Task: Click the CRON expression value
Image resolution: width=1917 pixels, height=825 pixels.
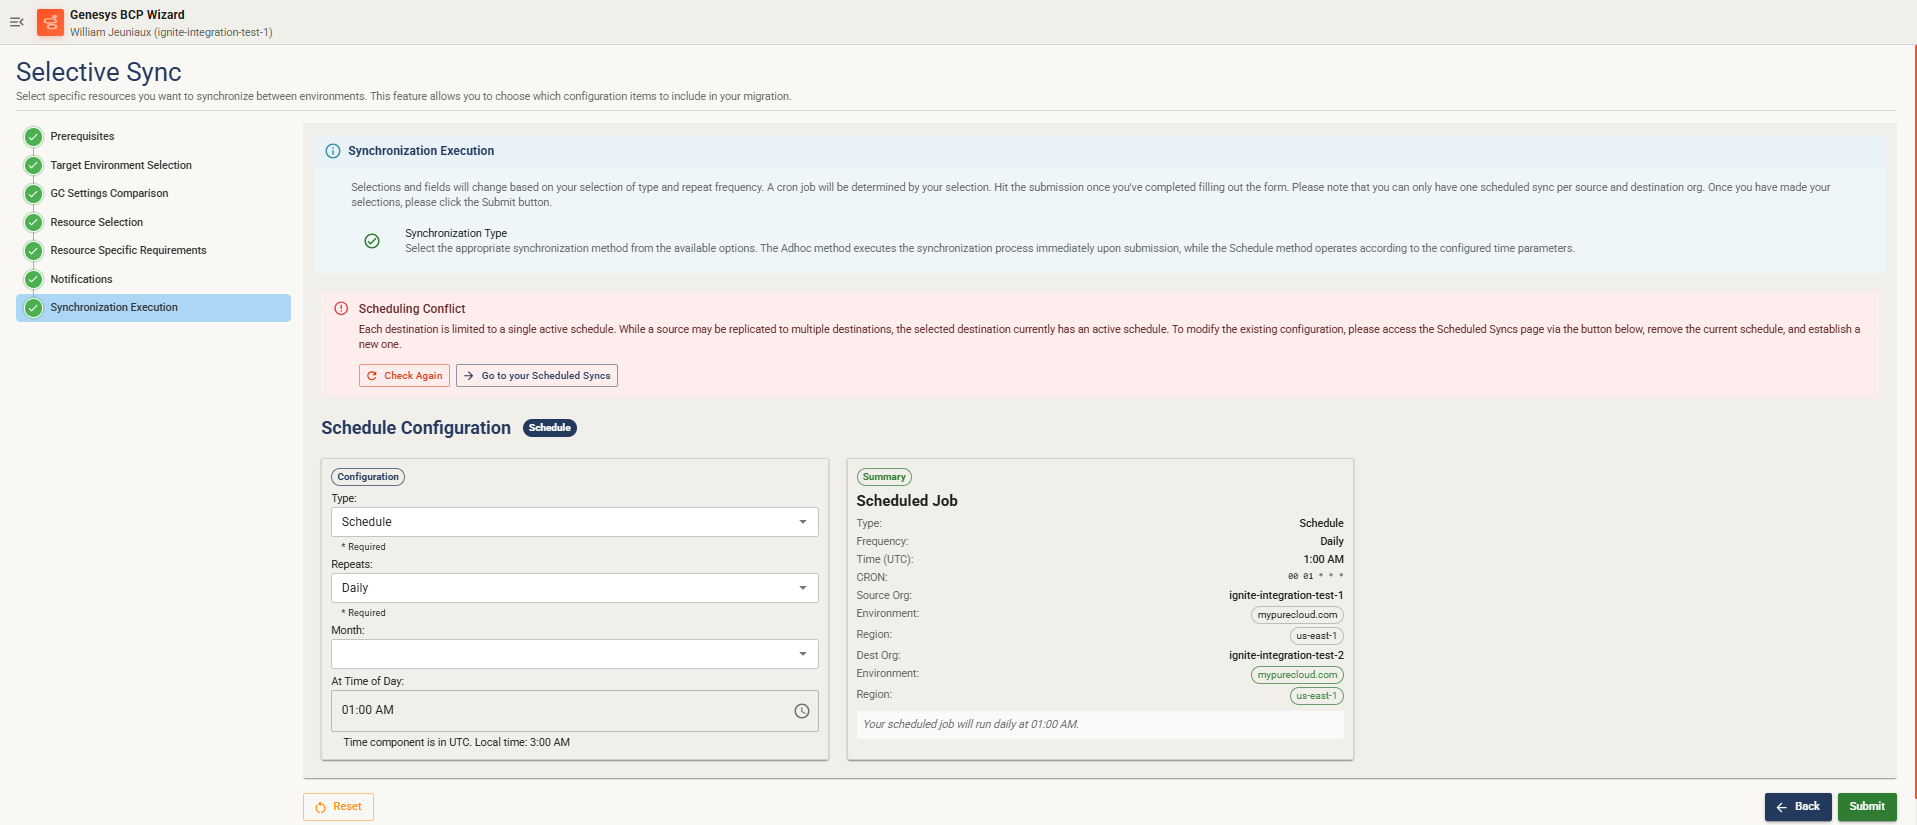Action: click(1316, 577)
